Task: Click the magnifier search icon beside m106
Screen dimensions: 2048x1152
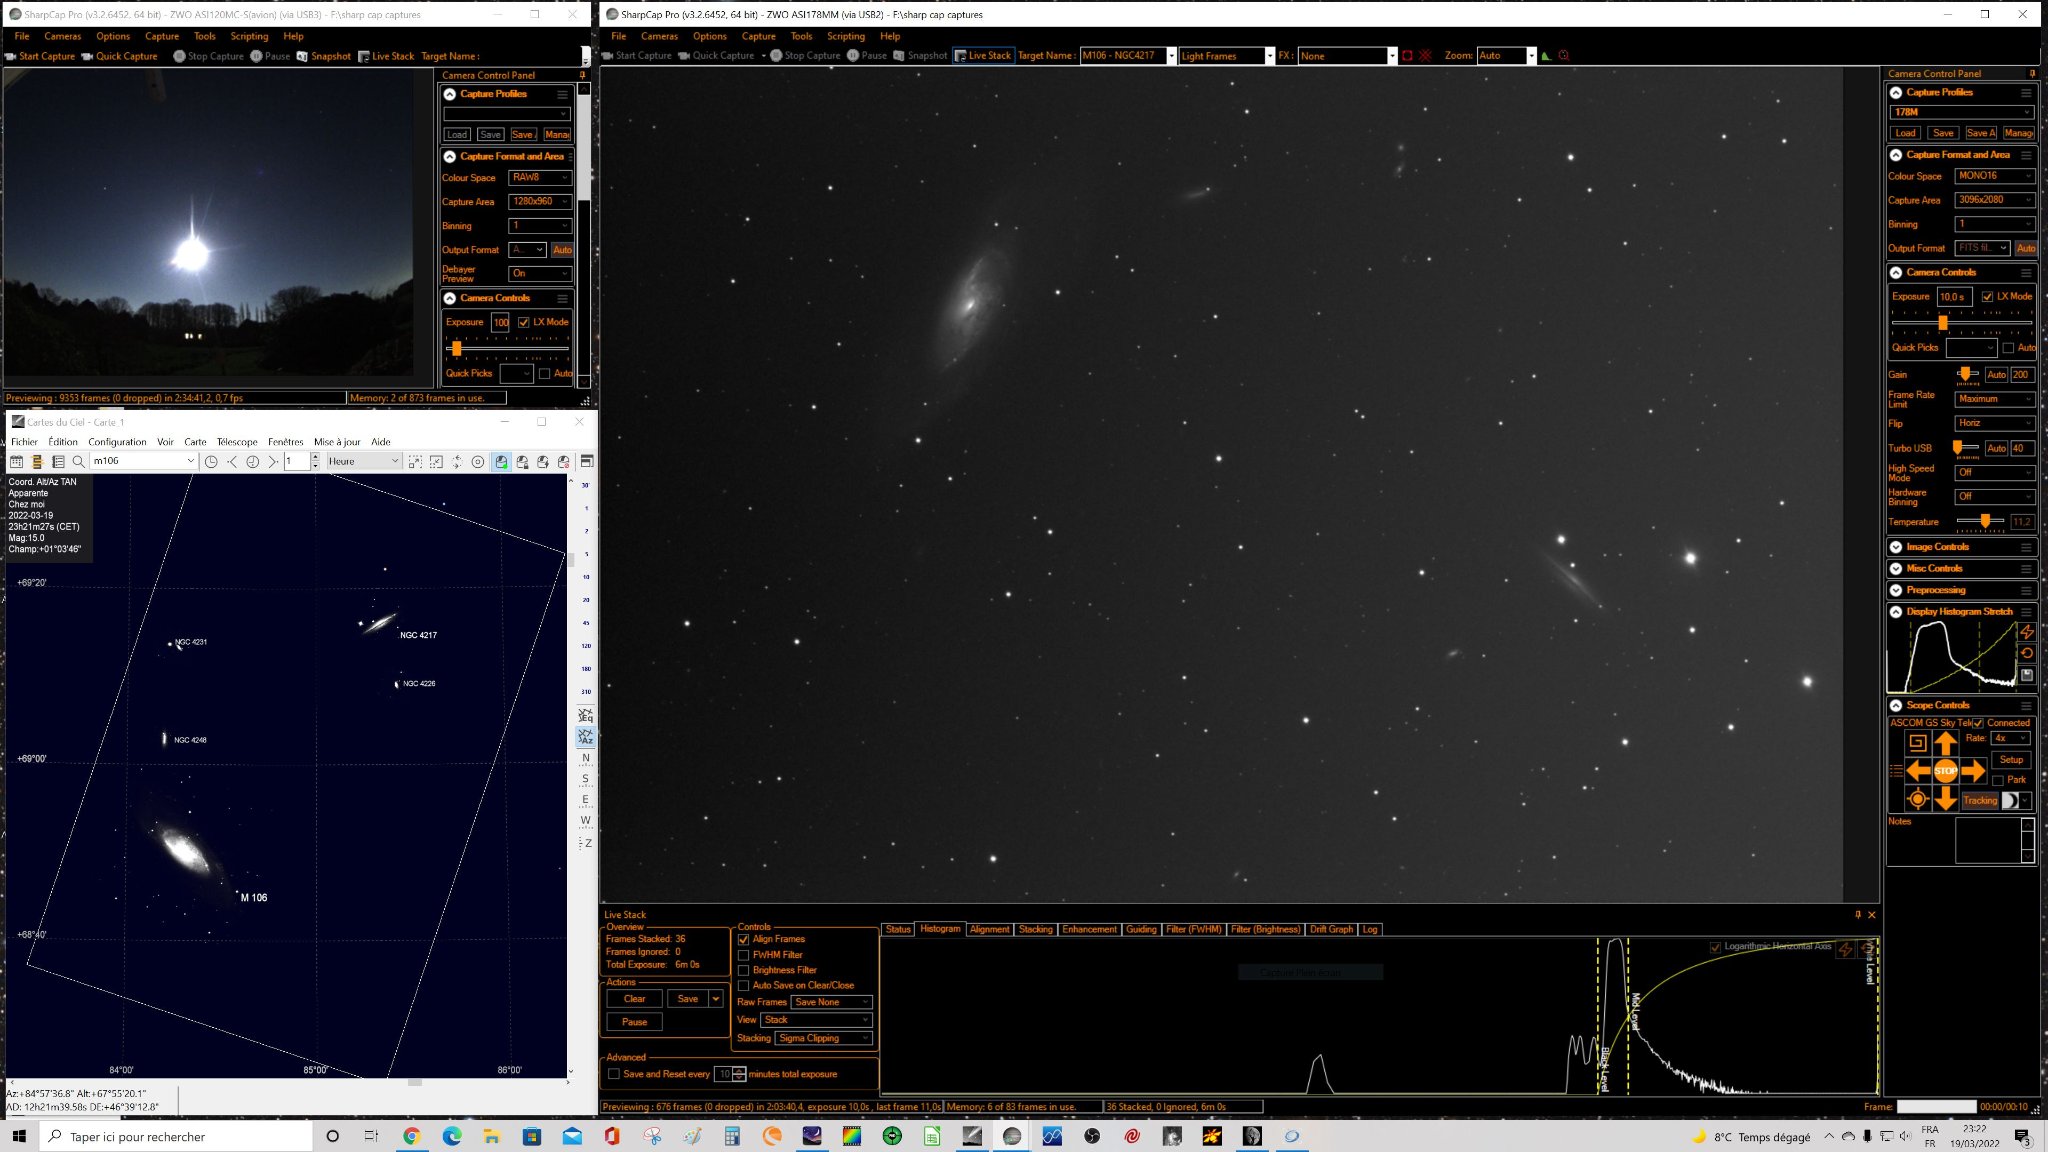Action: [x=78, y=461]
